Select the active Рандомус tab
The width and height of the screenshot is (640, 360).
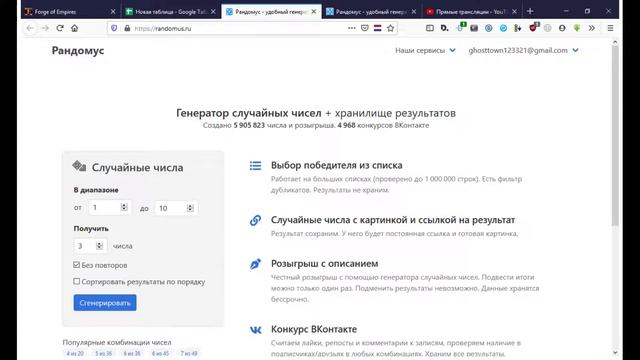pyautogui.click(x=271, y=12)
